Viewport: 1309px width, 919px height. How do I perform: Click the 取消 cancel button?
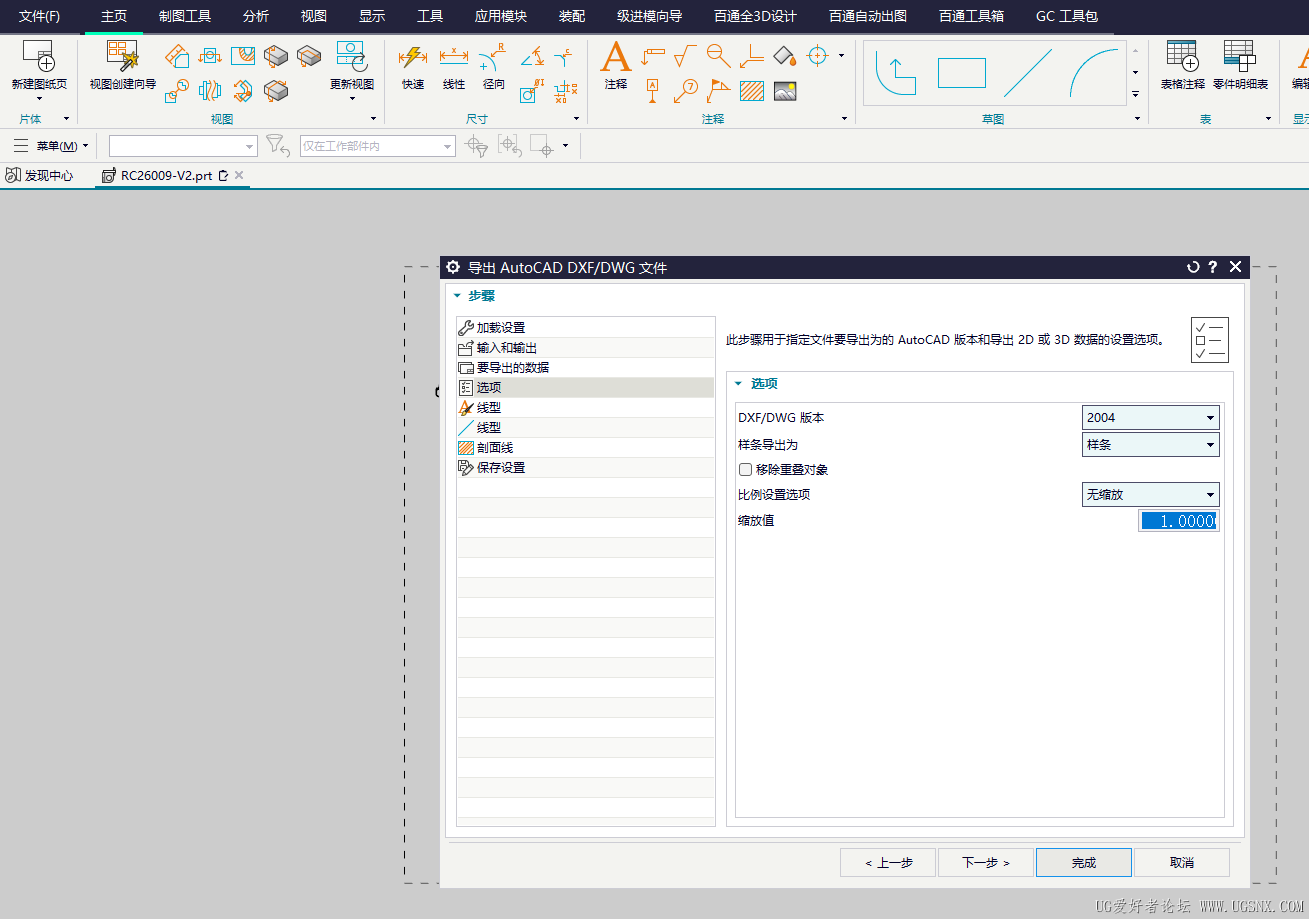click(1182, 862)
